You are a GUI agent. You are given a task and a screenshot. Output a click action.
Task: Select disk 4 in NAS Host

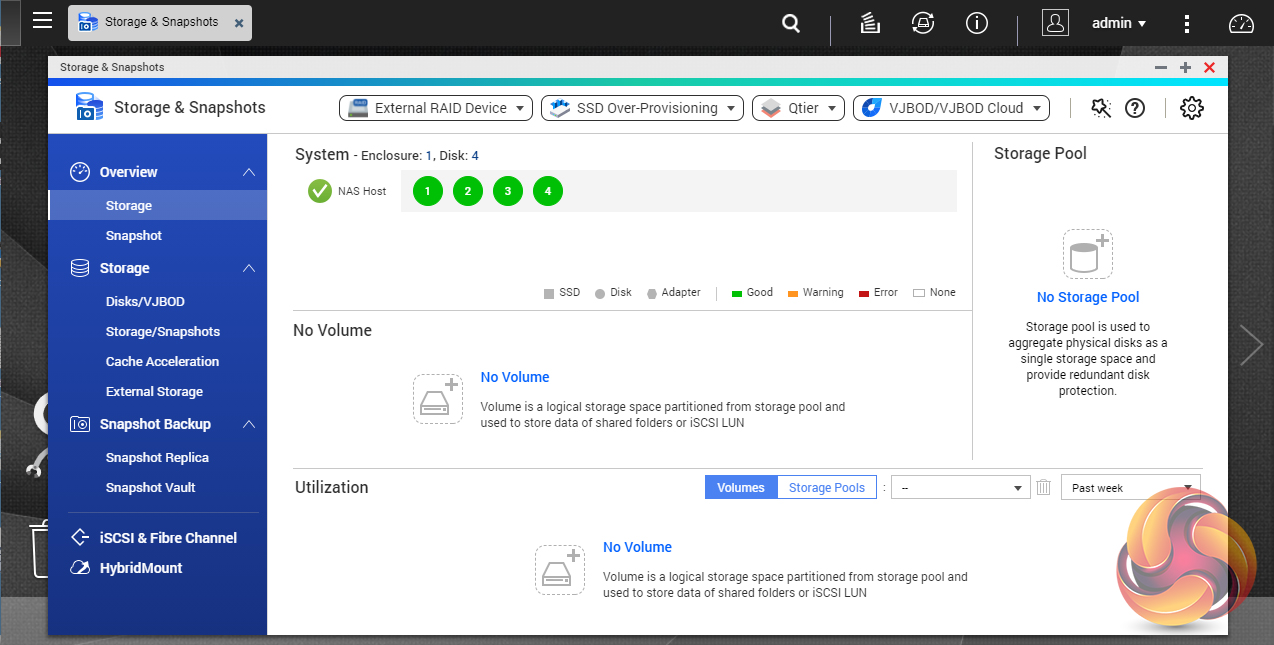pos(548,190)
